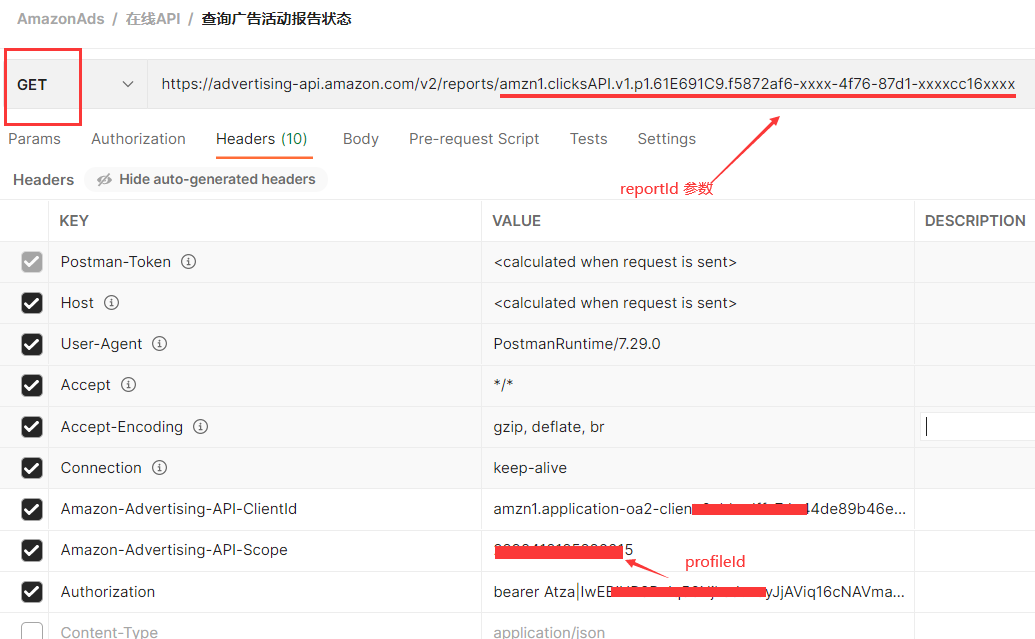Viewport: 1035px width, 639px height.
Task: Uncheck the Host header checkbox
Action: click(32, 303)
